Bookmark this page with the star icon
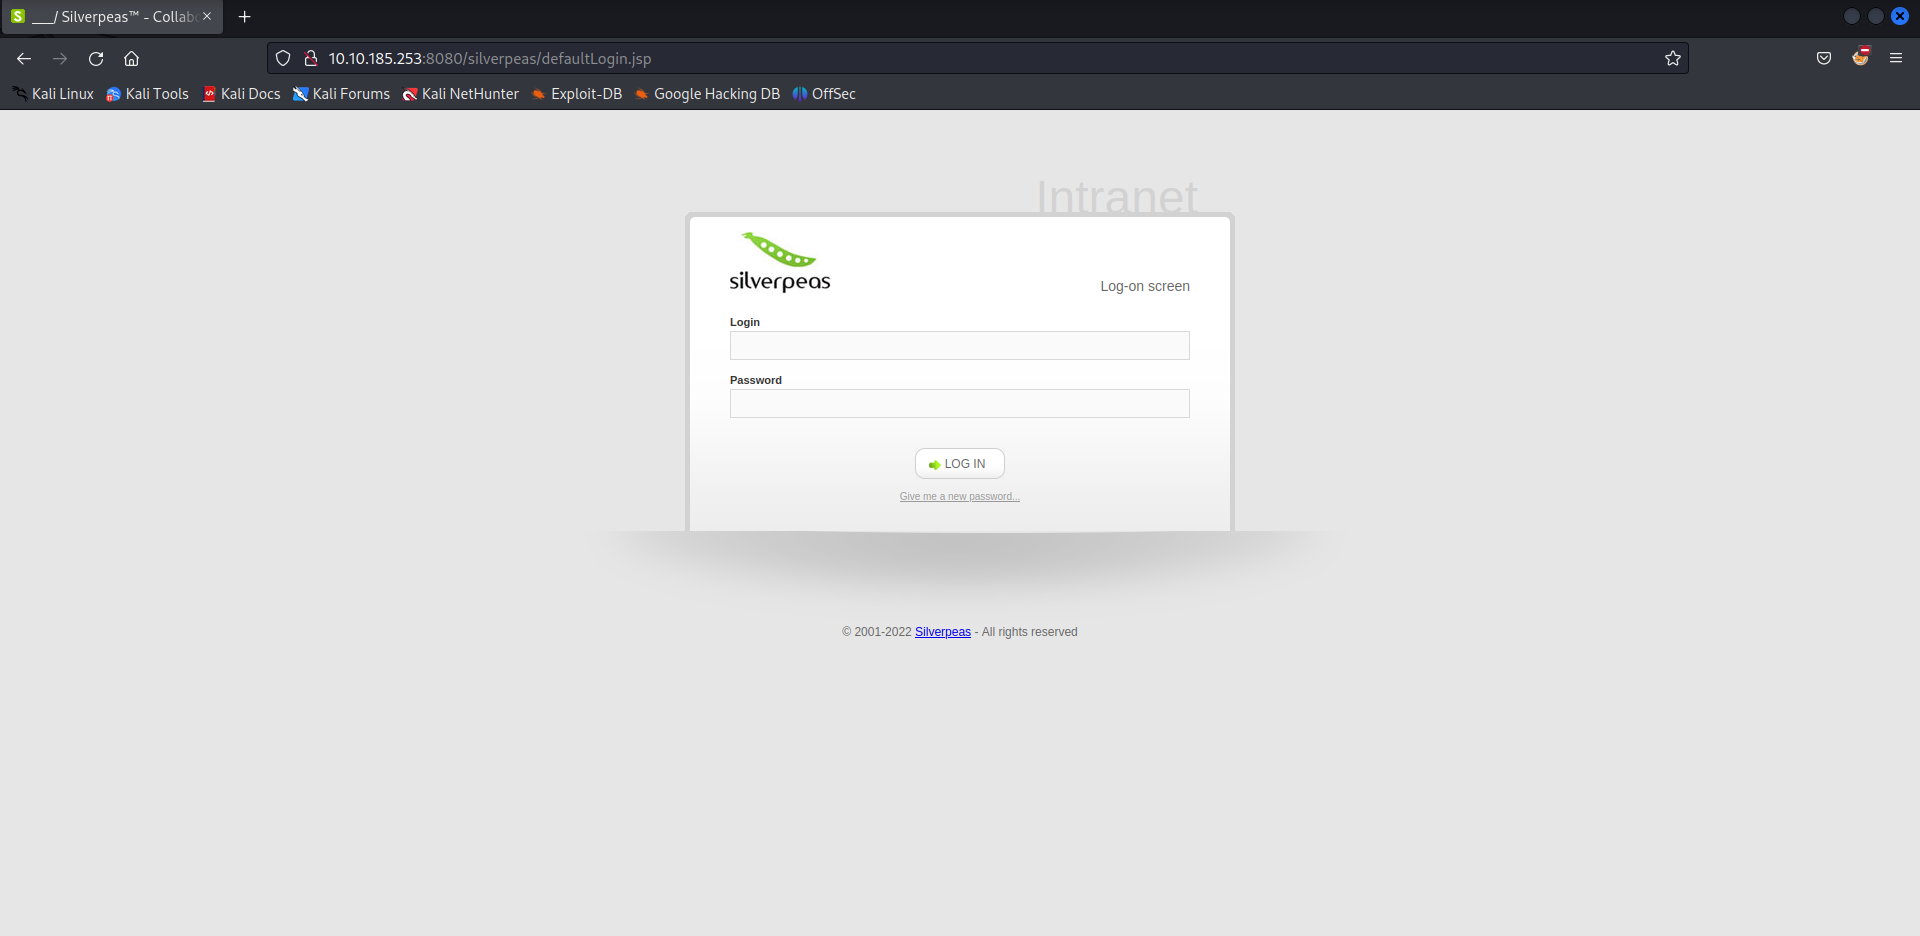The image size is (1920, 936). [1673, 59]
